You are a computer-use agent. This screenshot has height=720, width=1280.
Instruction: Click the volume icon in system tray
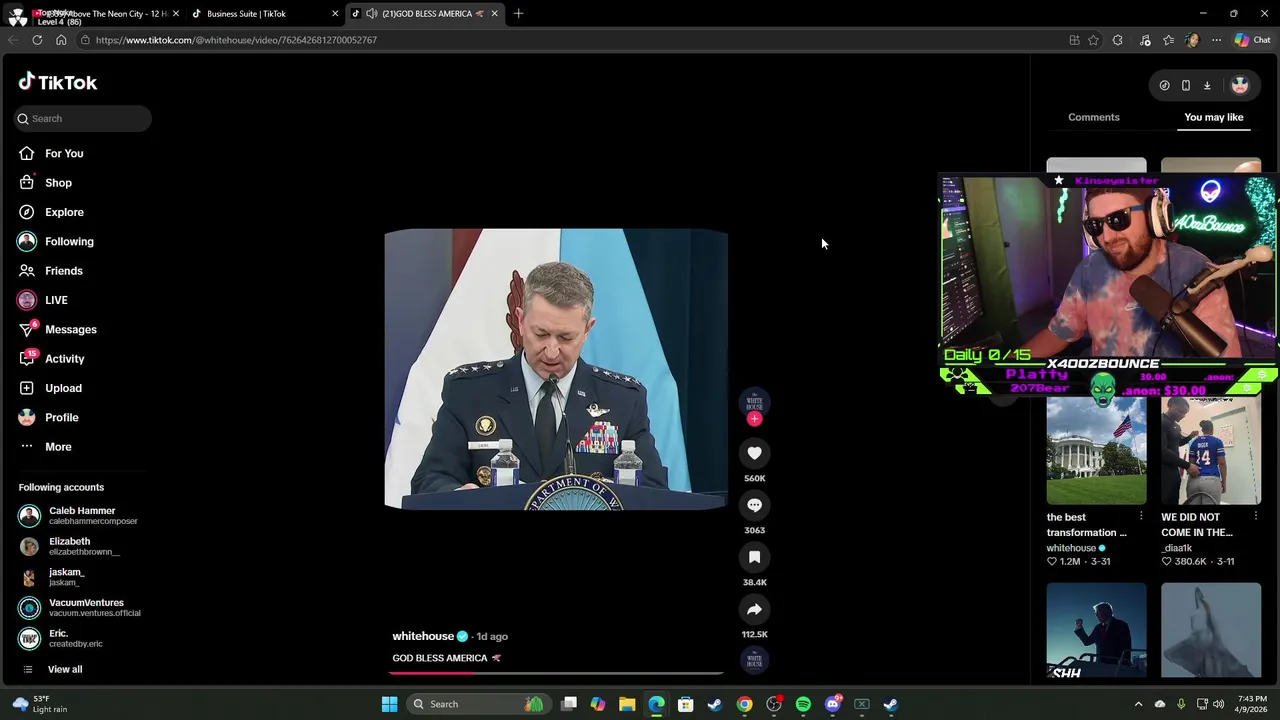(1218, 704)
